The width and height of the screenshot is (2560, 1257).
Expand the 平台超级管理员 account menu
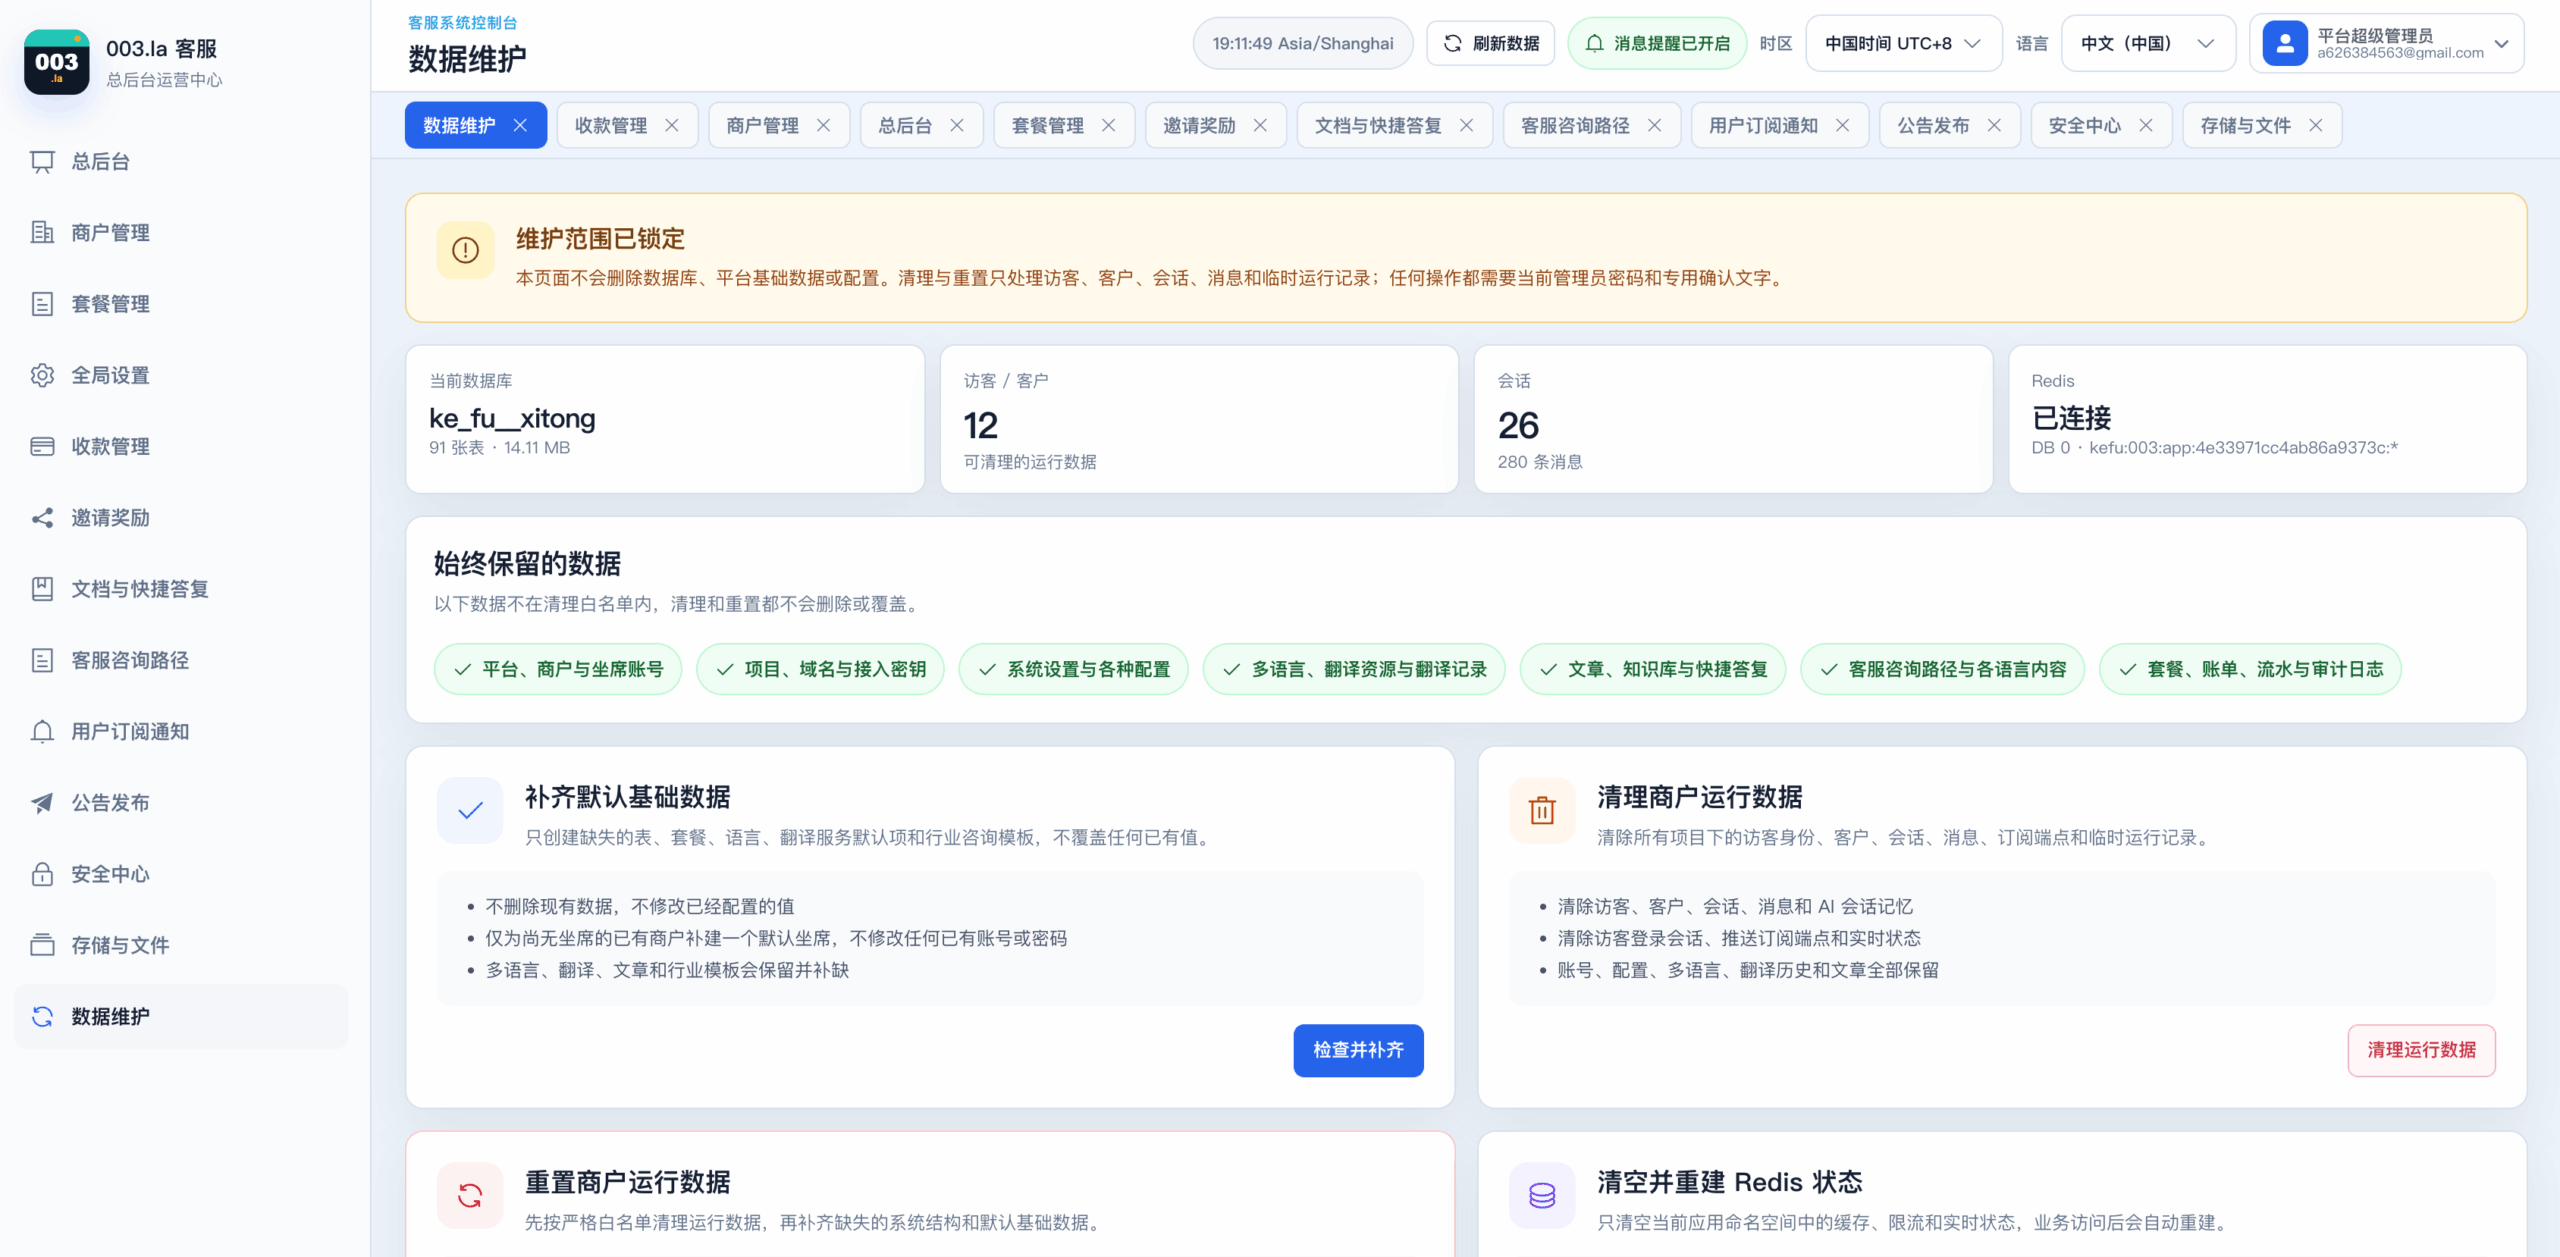tap(2386, 44)
